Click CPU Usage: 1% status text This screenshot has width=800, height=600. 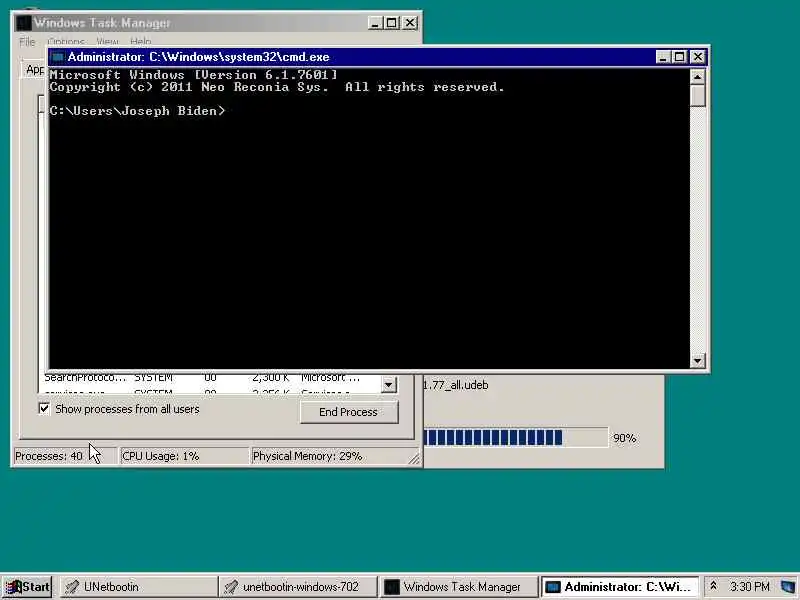[160, 456]
